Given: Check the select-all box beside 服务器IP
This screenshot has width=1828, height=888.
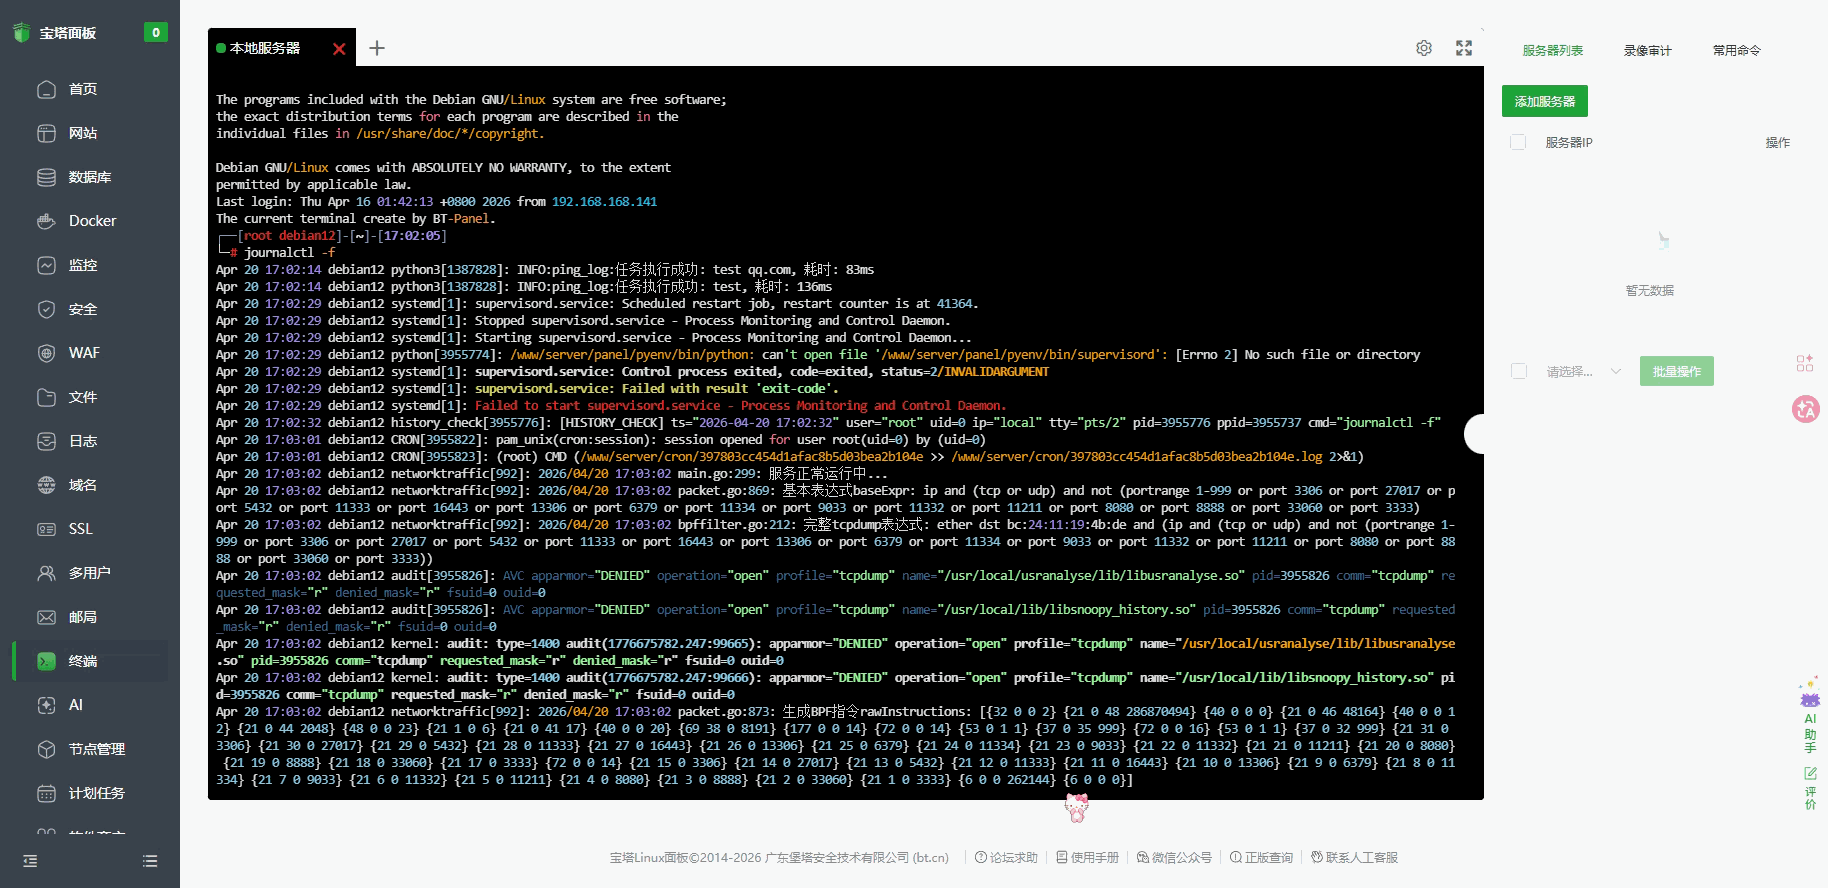Looking at the screenshot, I should 1518,142.
